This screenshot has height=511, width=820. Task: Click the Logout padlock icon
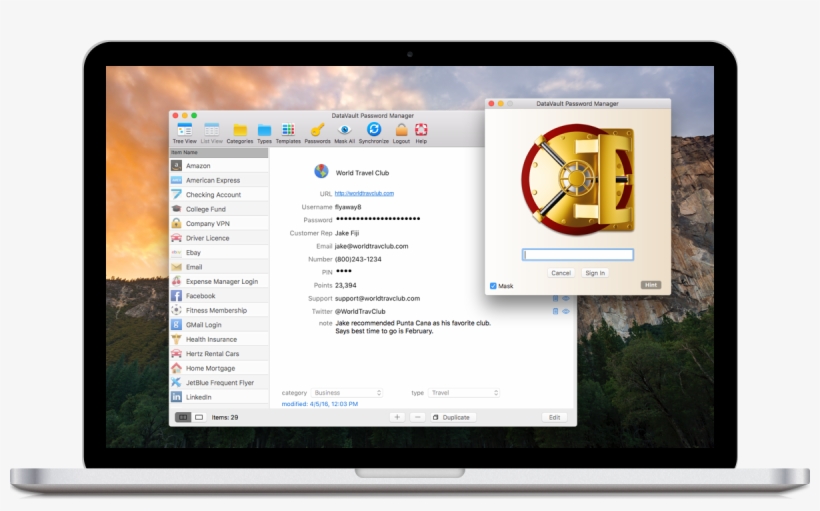401,129
